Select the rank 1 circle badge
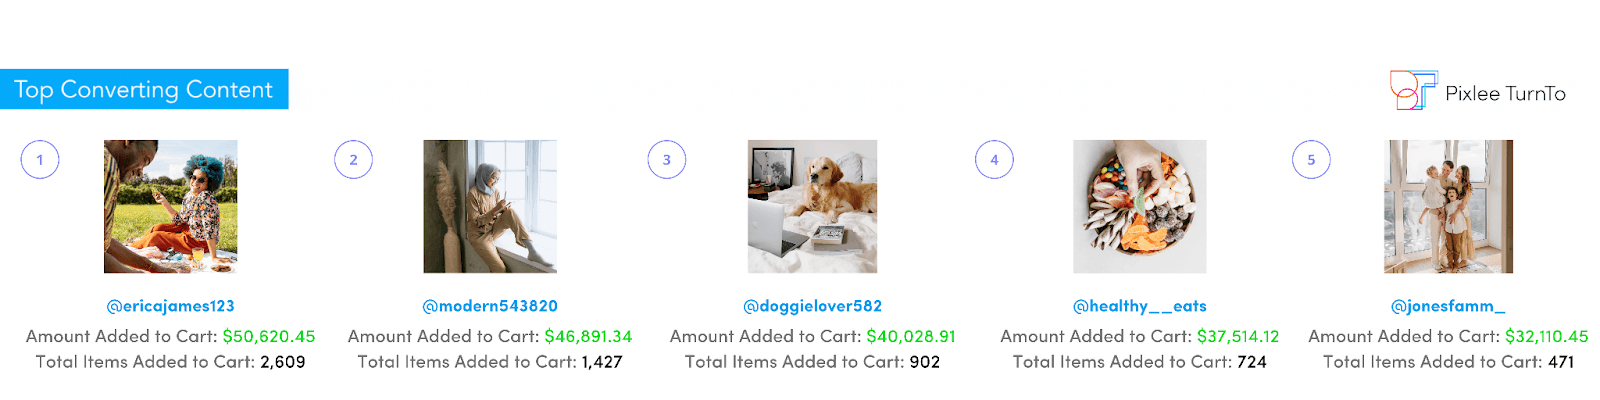The width and height of the screenshot is (1600, 400). (x=40, y=160)
